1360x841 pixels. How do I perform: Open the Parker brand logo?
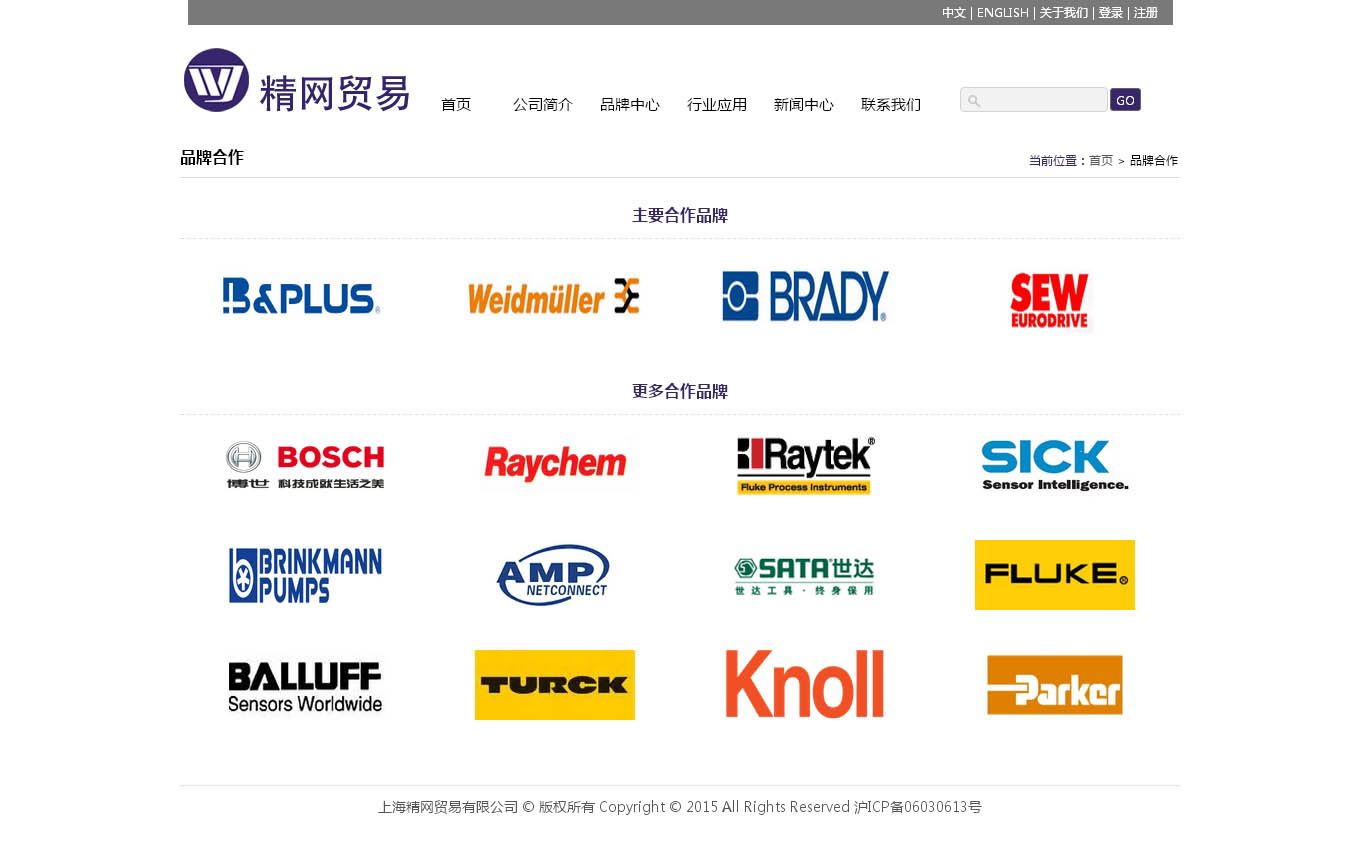1055,685
